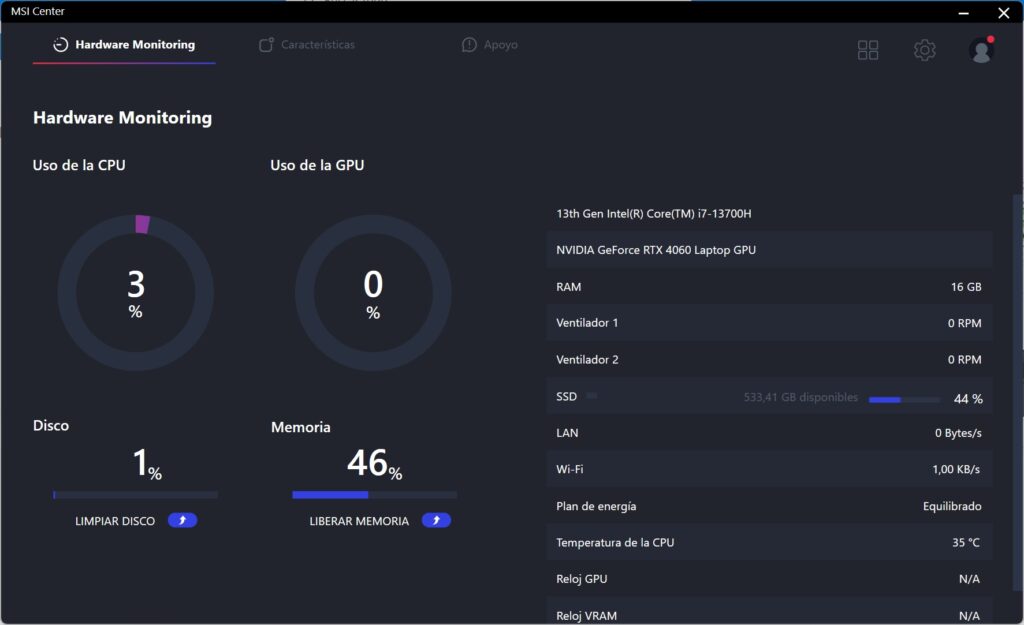Click the GPU usage circular gauge
Screen dimensions: 1024x625
click(x=373, y=293)
